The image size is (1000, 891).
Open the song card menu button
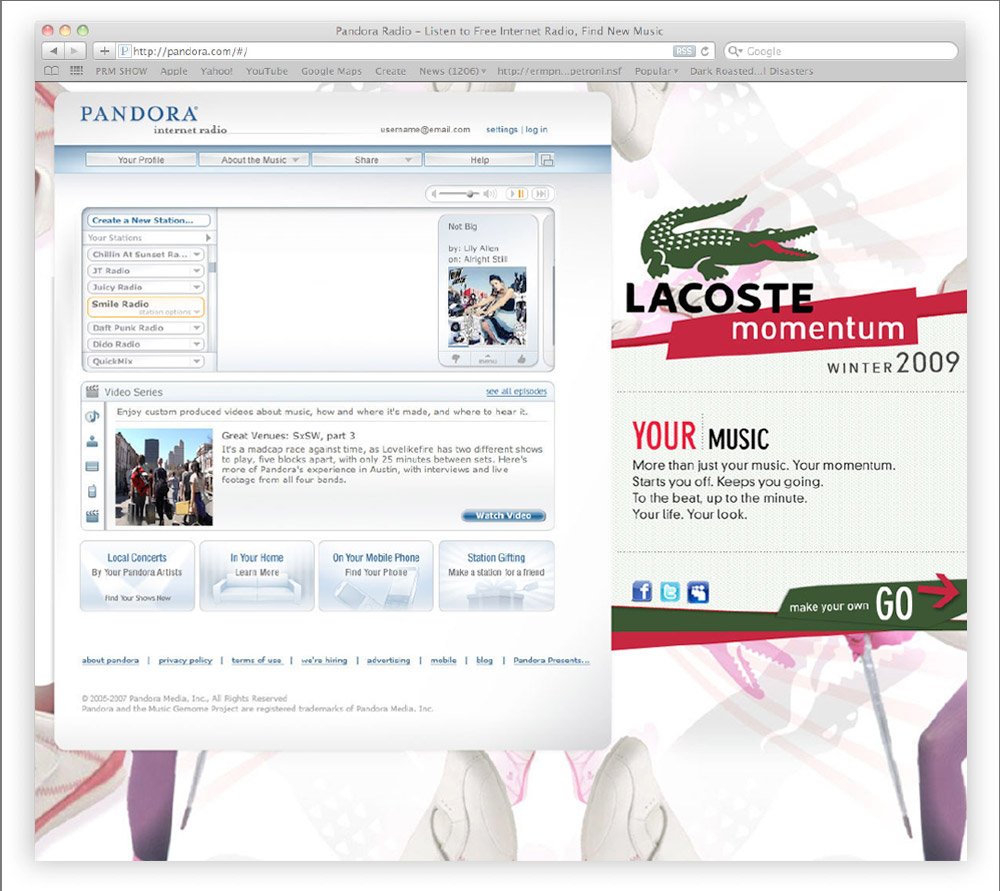[488, 360]
